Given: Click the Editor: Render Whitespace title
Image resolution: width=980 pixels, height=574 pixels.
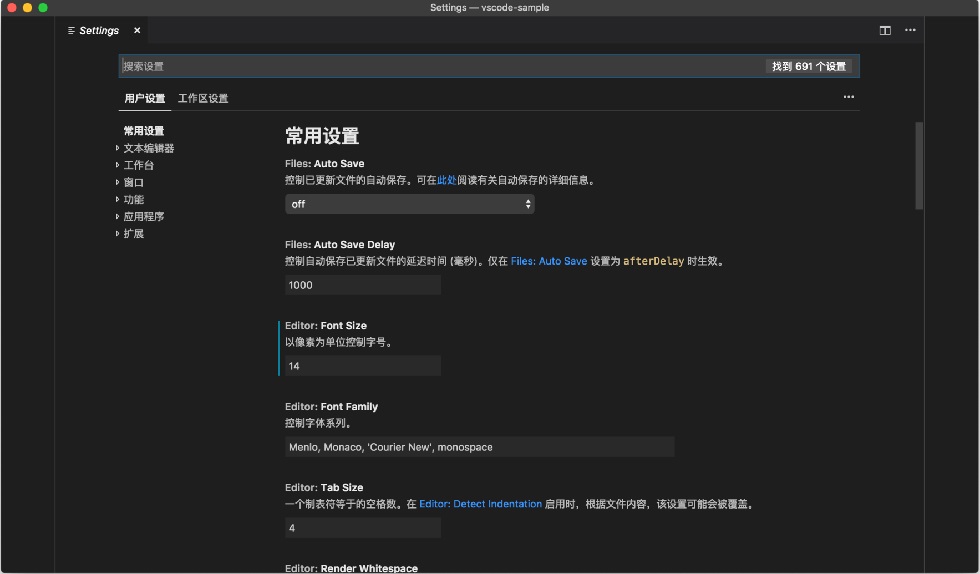Looking at the screenshot, I should (351, 568).
